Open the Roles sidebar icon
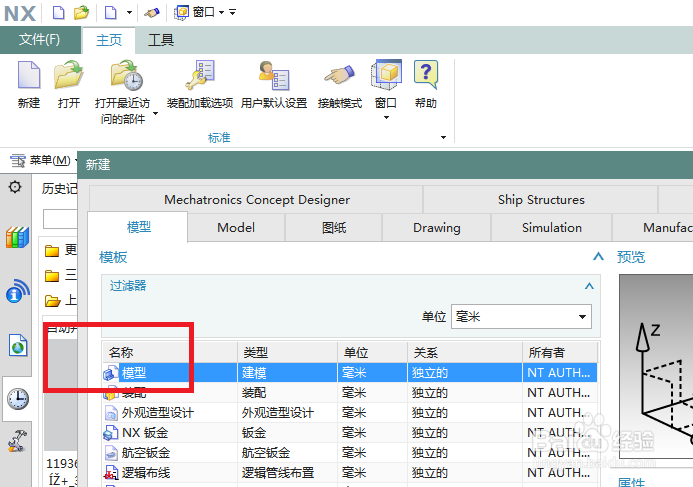The width and height of the screenshot is (693, 487). point(17,441)
